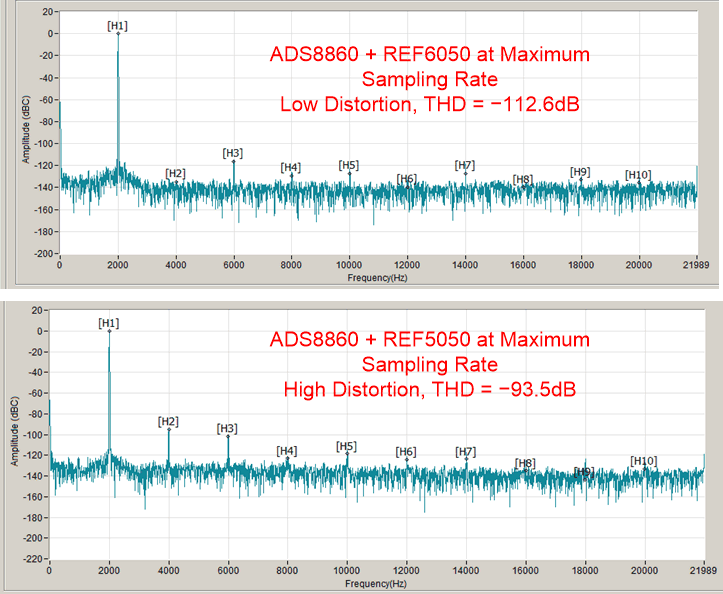Click the 21989 frequency tick in REF5050 plot
723x594 pixels.
coord(704,570)
